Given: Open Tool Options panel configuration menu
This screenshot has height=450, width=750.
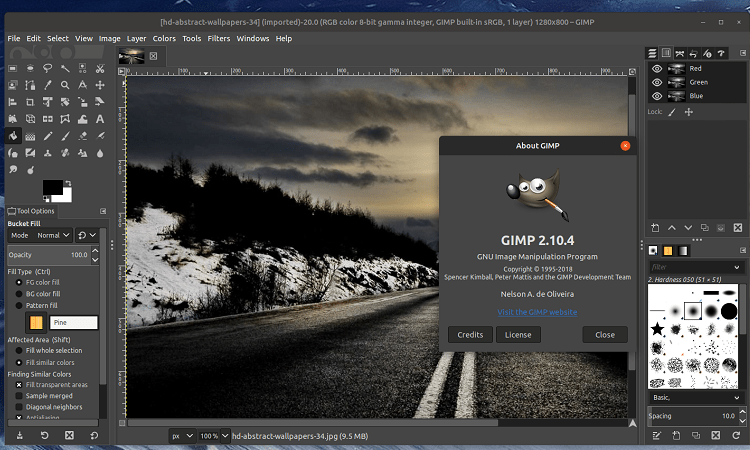Looking at the screenshot, I should [103, 211].
